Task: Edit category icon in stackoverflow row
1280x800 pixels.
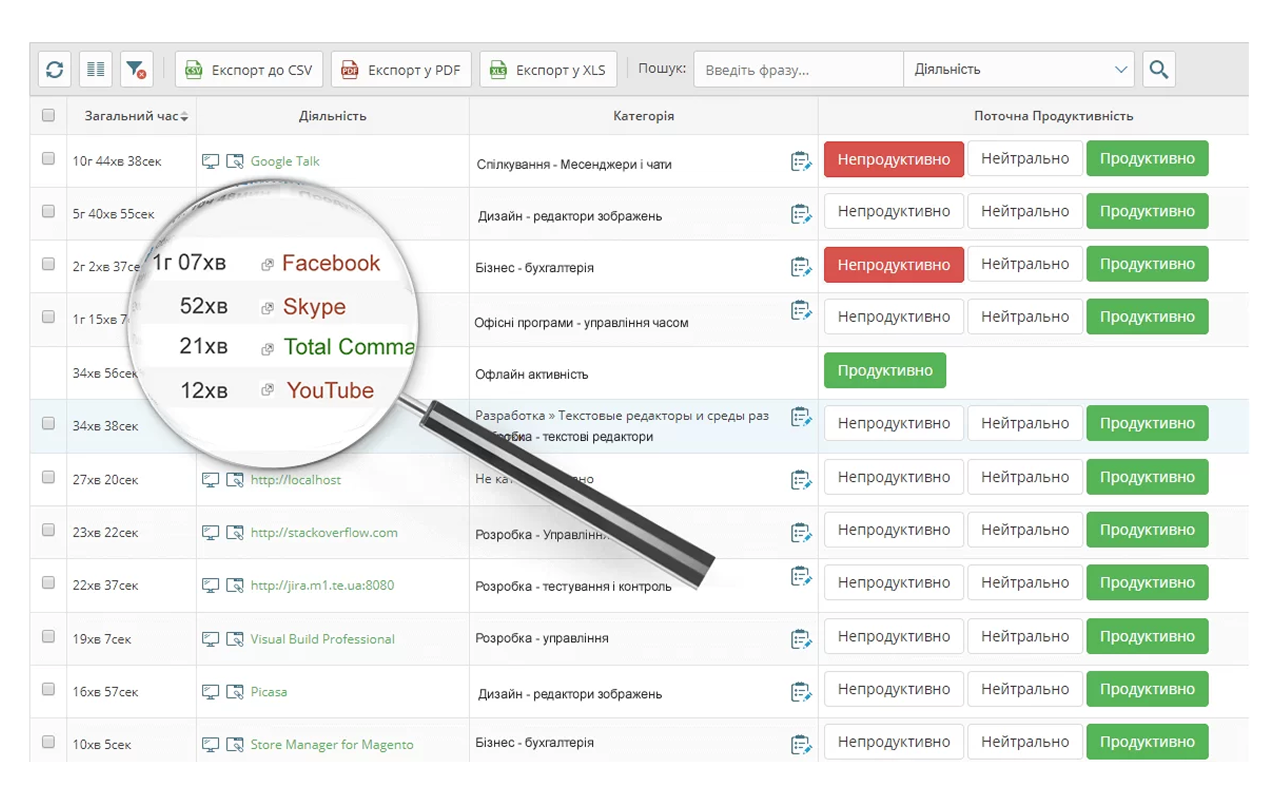Action: pyautogui.click(x=801, y=532)
